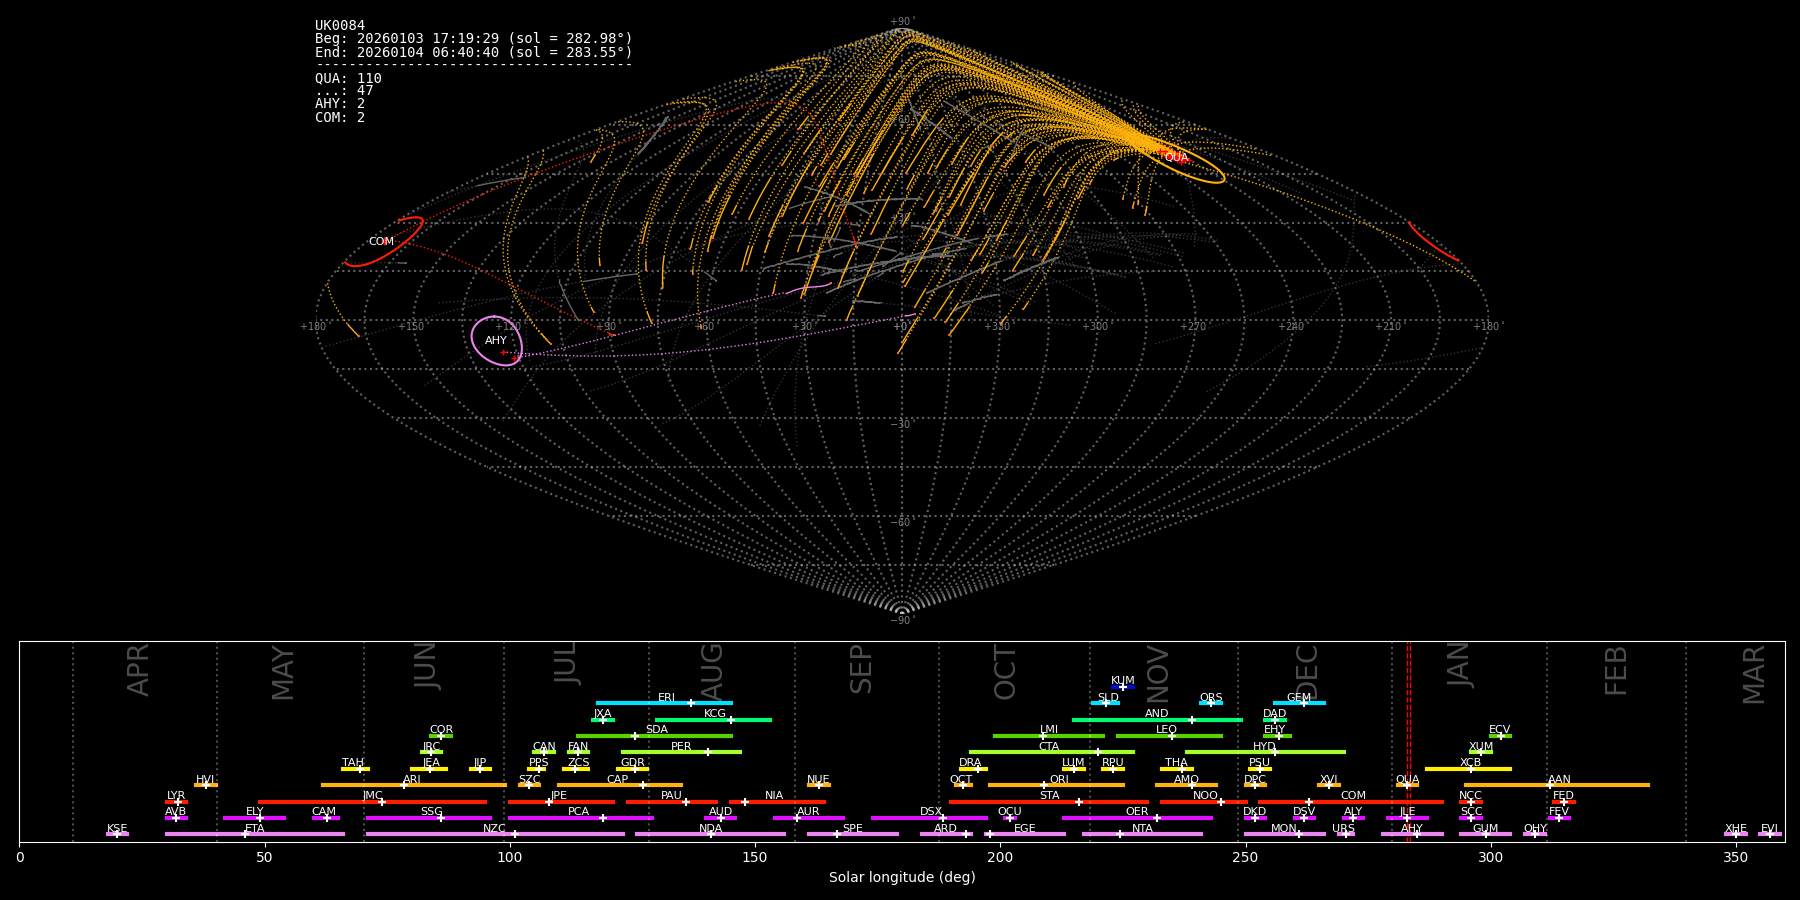Select the orange AAN shower bar
The width and height of the screenshot is (1800, 900).
(x=1557, y=785)
